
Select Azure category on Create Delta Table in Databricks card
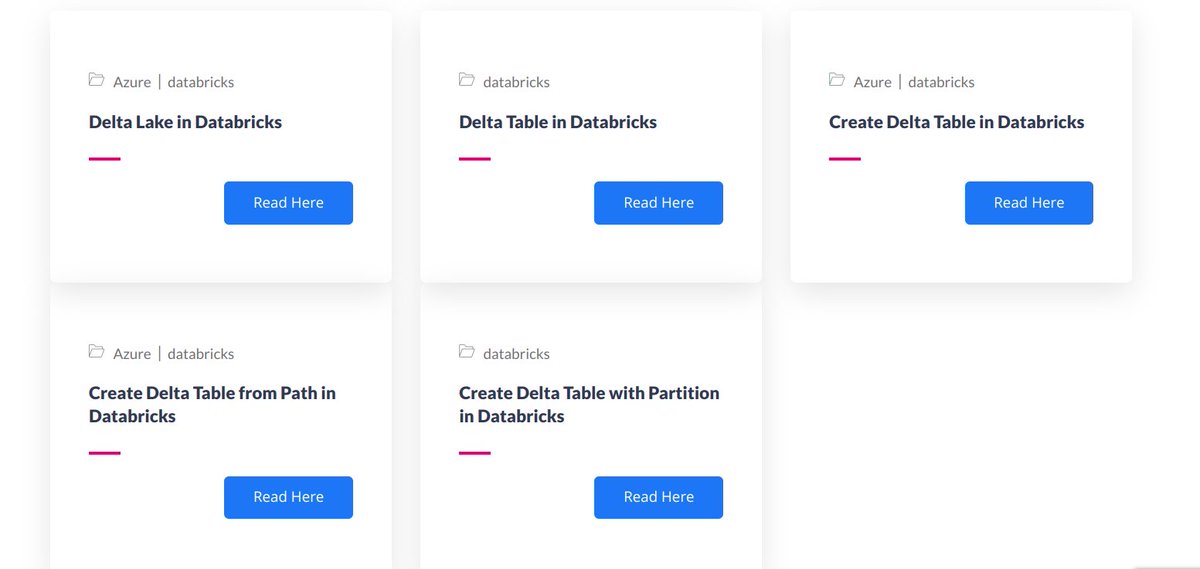click(872, 82)
